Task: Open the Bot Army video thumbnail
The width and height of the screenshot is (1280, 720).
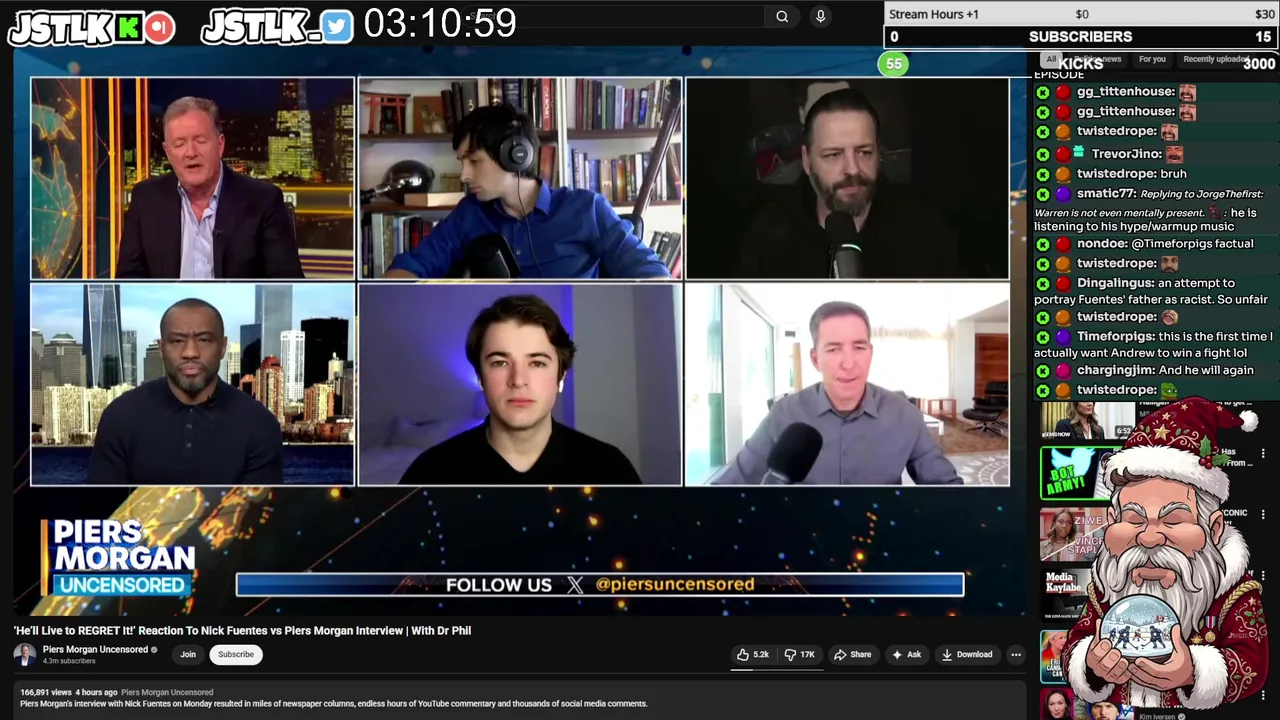Action: (x=1075, y=472)
